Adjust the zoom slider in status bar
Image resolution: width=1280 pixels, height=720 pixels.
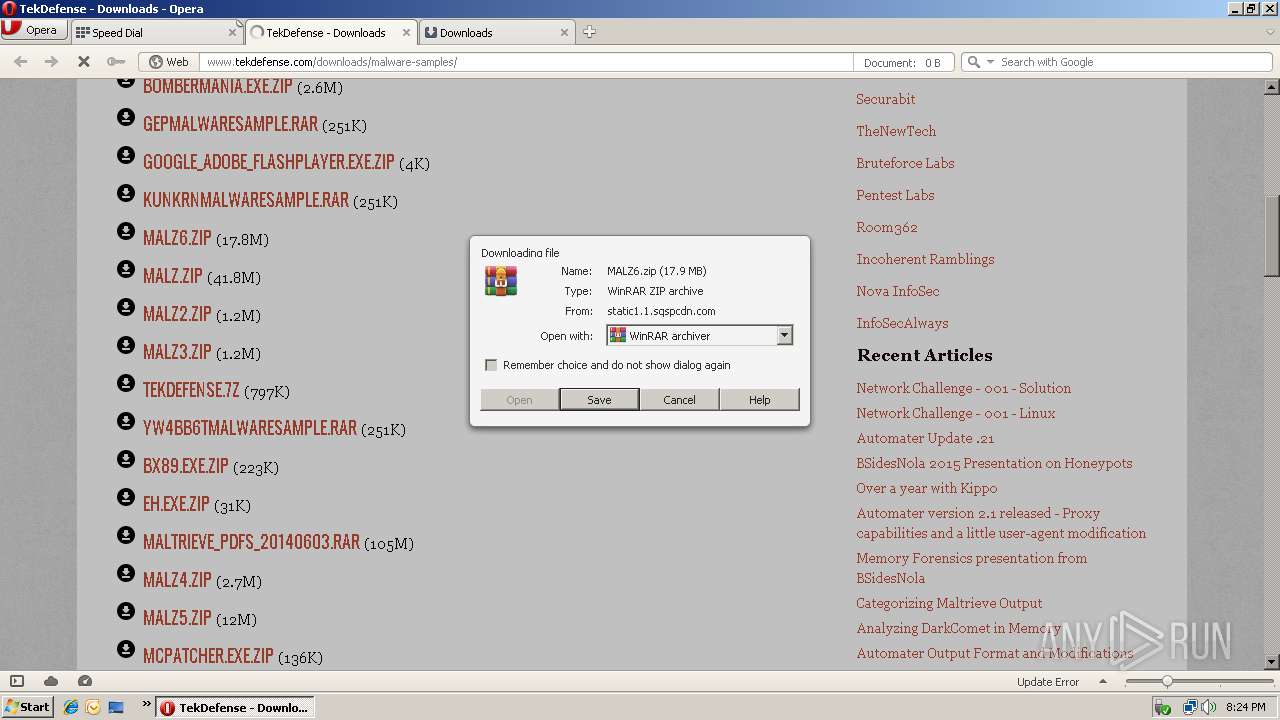coord(1166,681)
